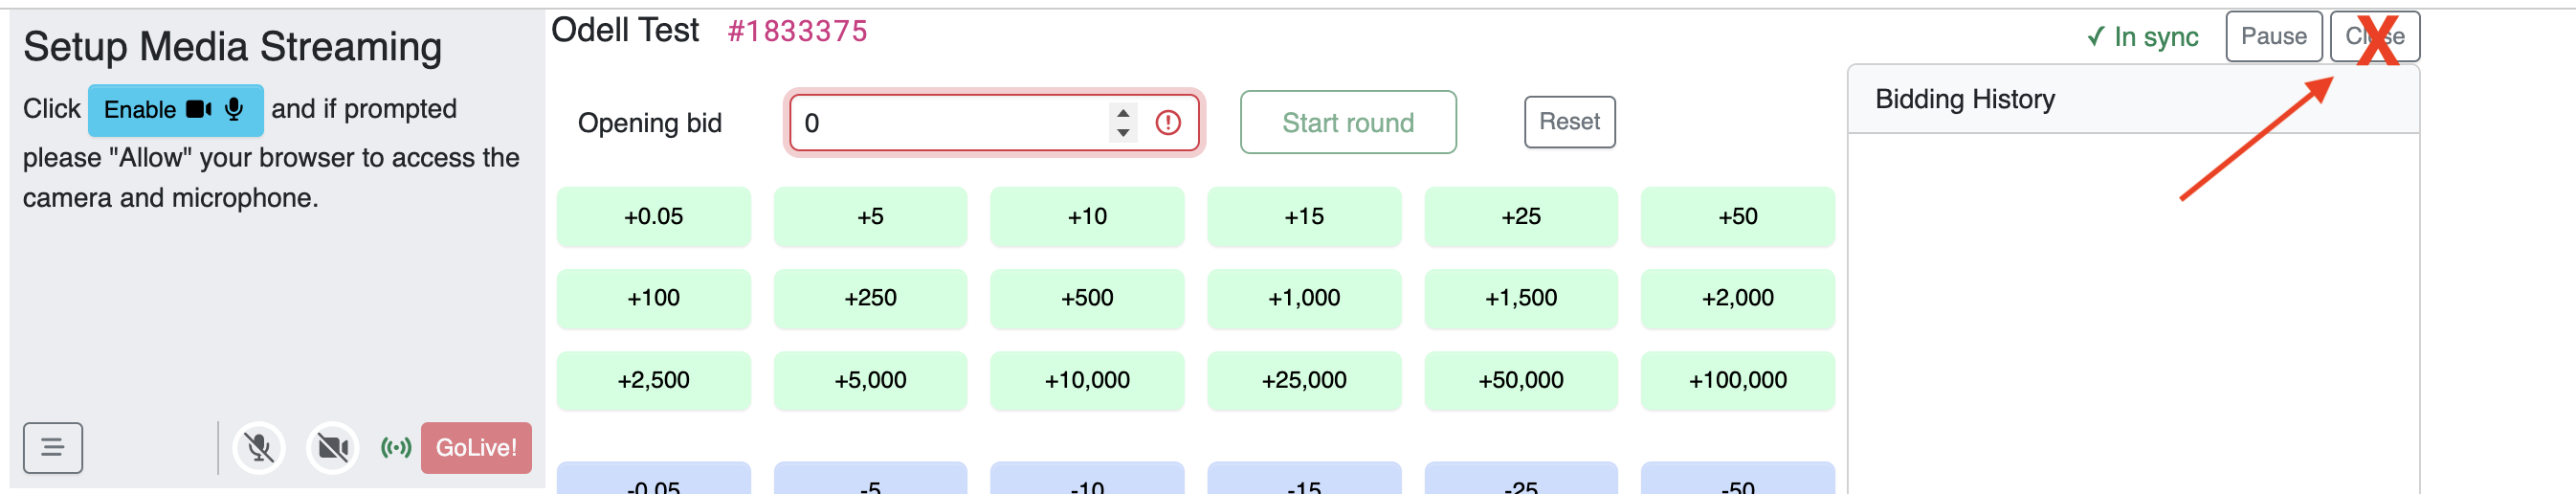Enable camera and microphone access
This screenshot has width=2576, height=494.
175,110
